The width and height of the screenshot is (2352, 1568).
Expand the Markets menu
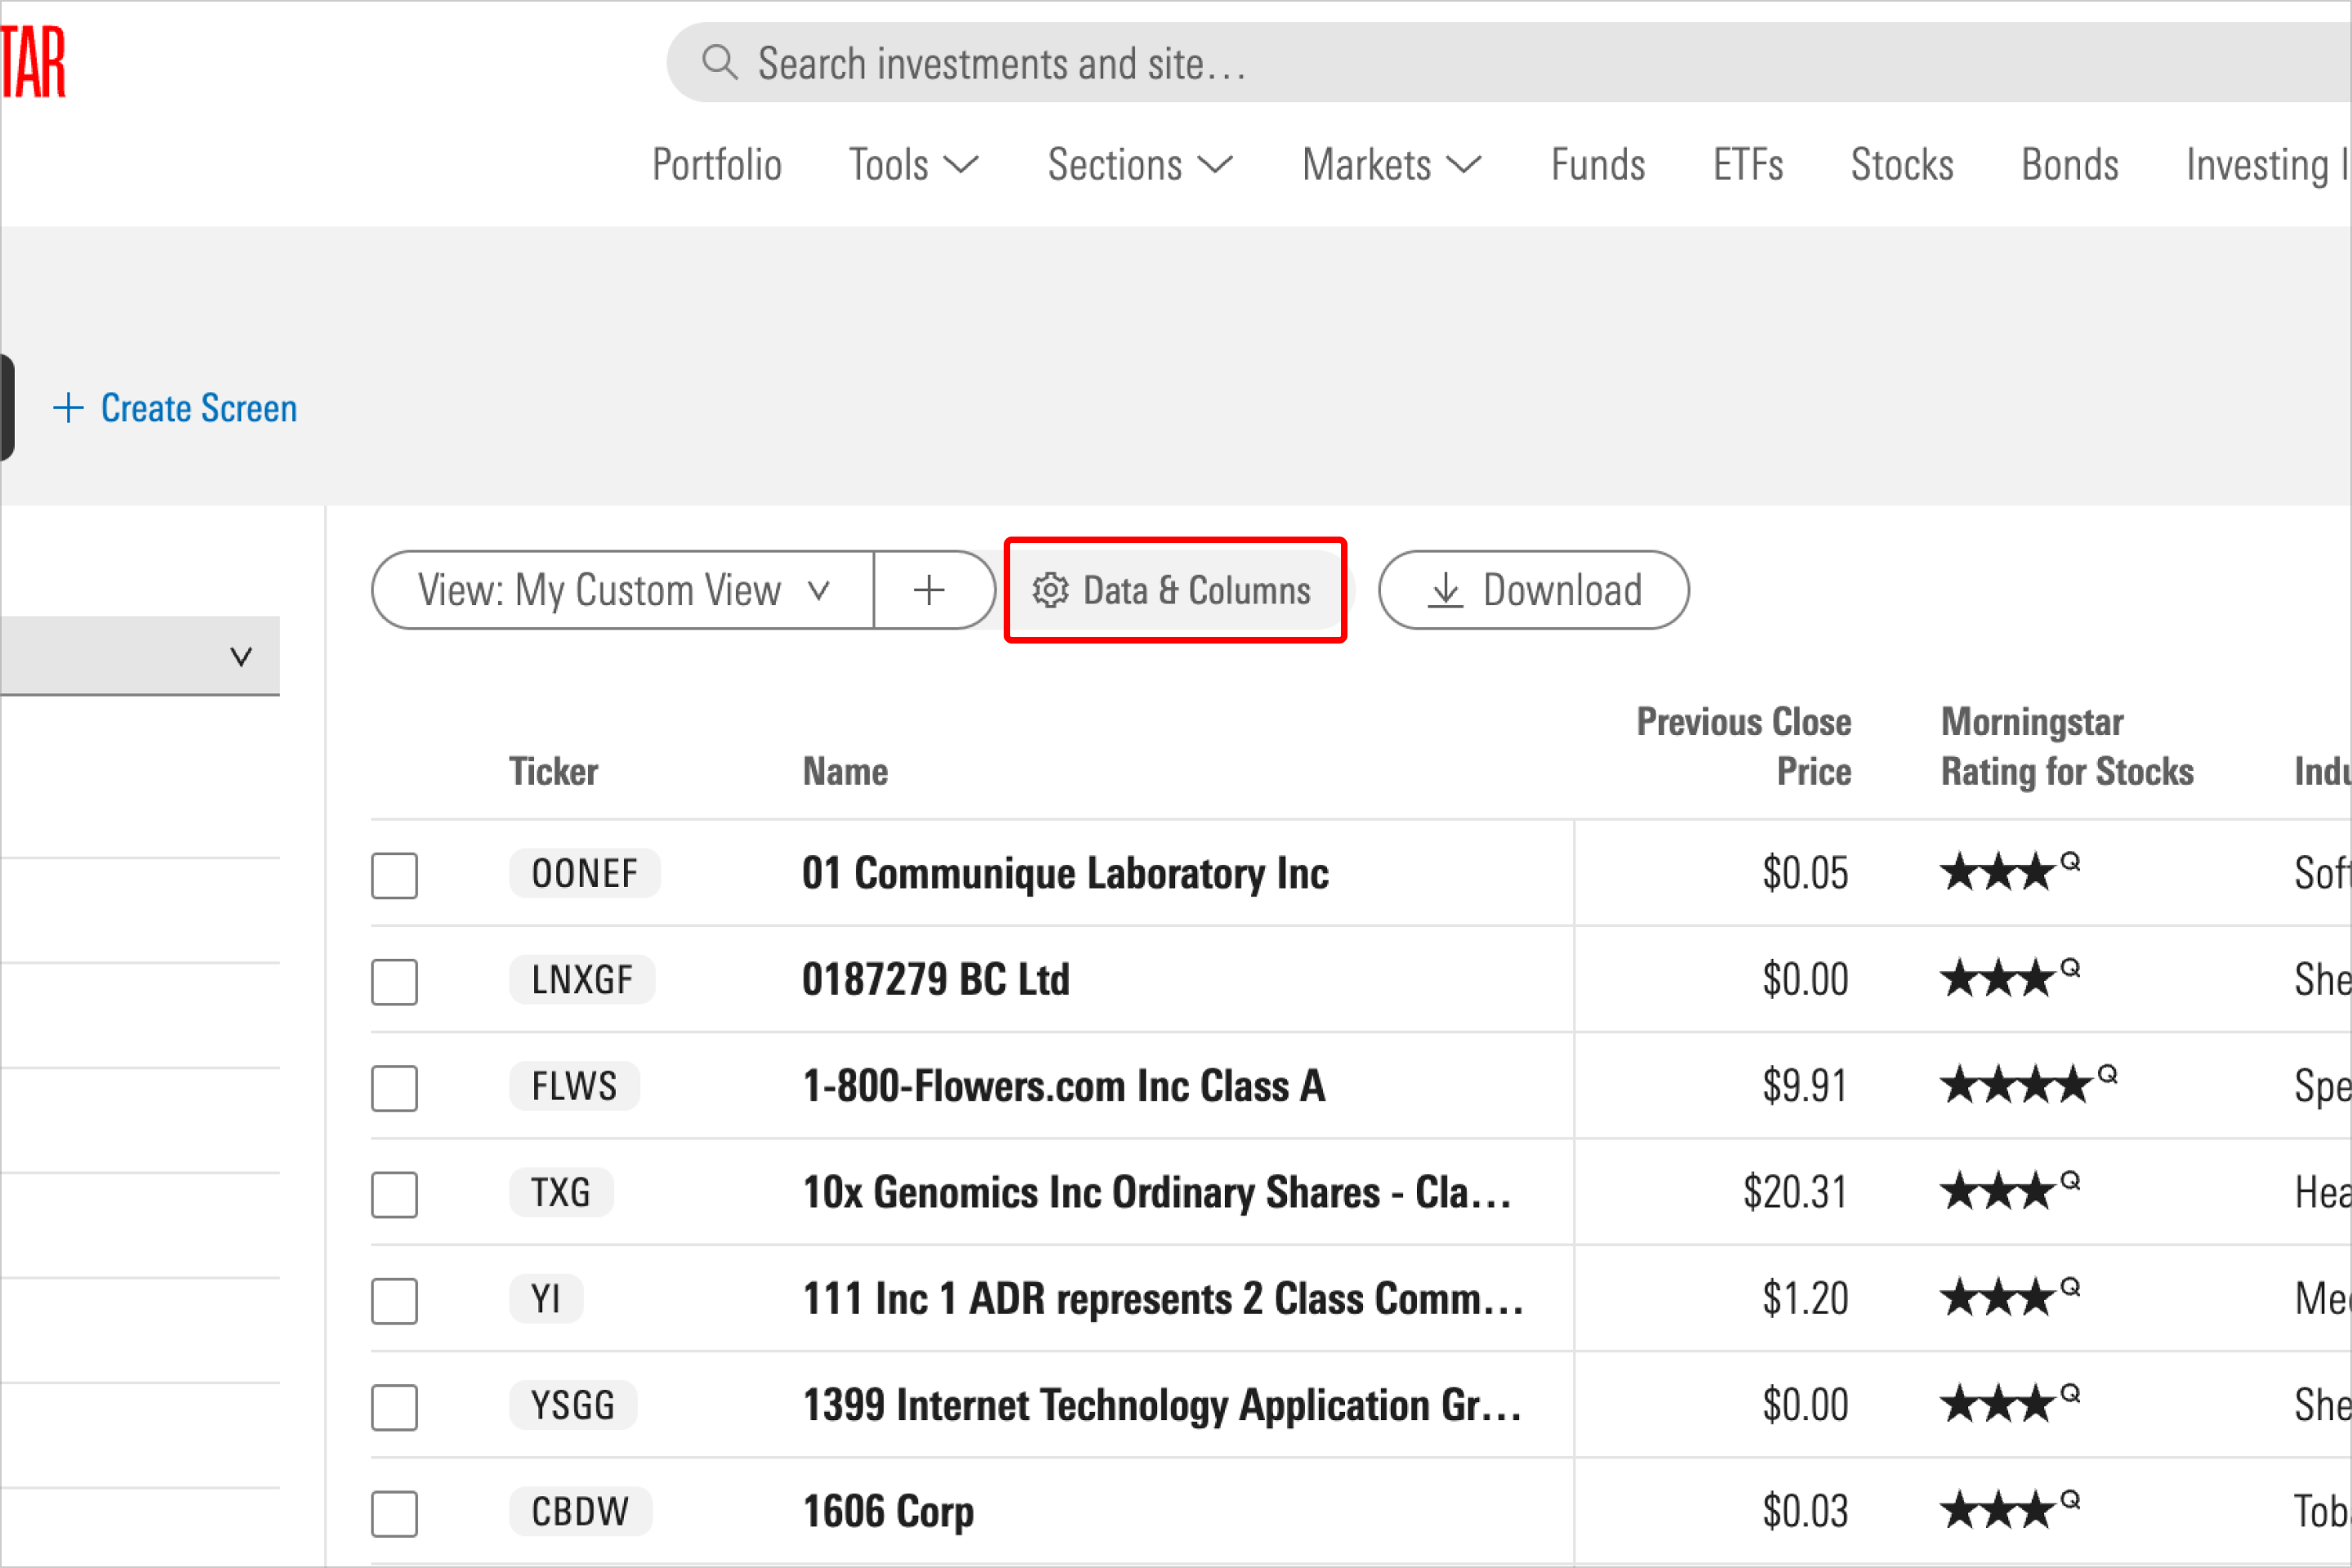[1391, 165]
